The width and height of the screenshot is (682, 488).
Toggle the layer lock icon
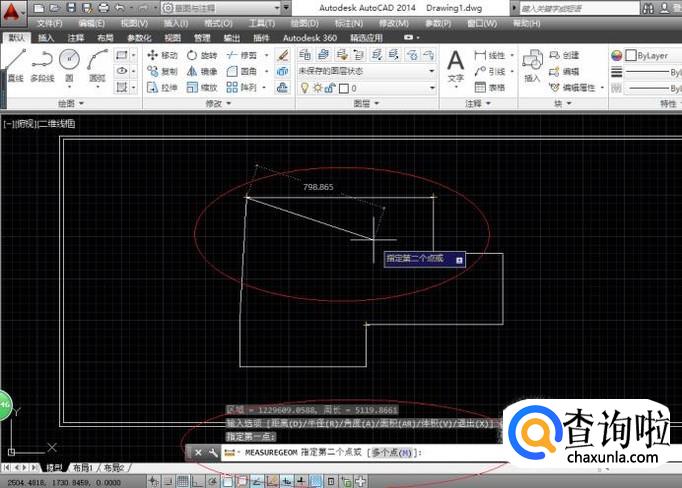point(329,88)
